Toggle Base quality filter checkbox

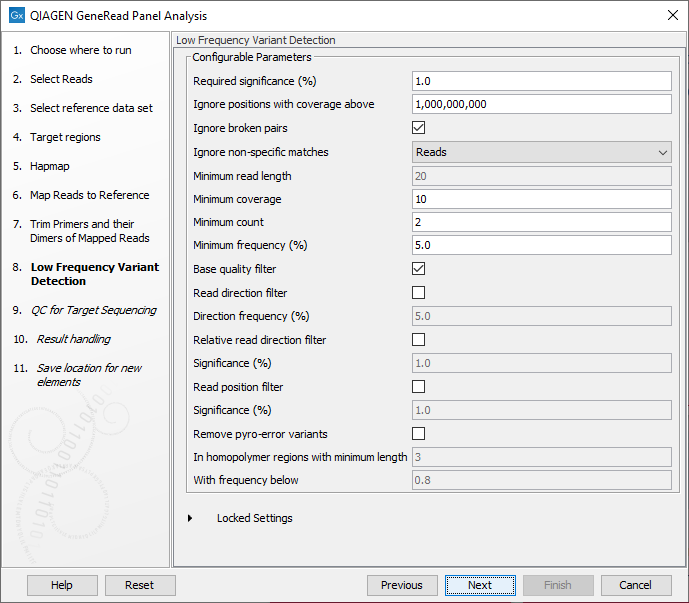tap(418, 269)
